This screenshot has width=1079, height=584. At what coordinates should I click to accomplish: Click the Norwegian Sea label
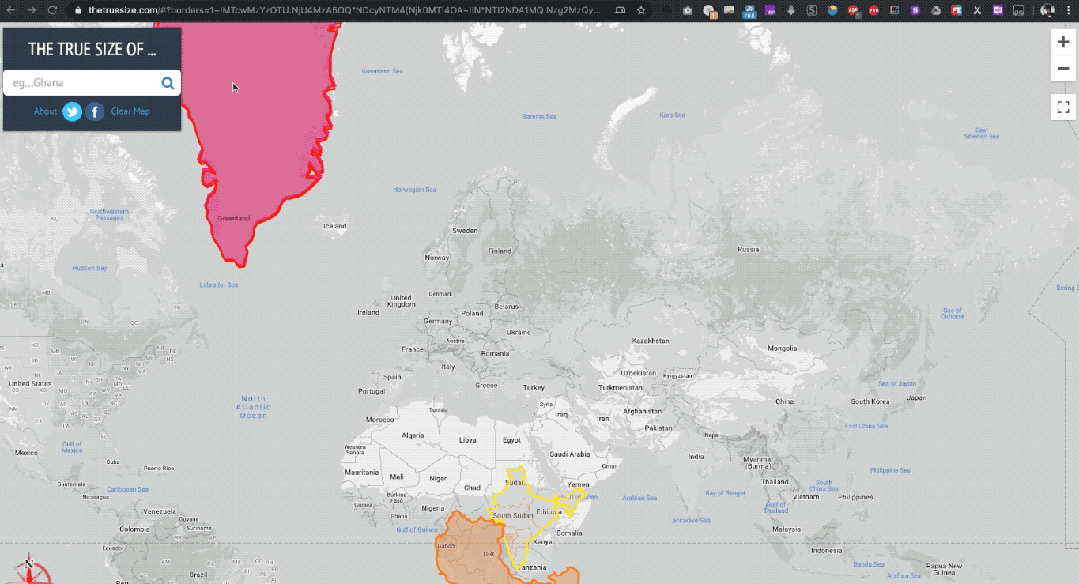(414, 189)
